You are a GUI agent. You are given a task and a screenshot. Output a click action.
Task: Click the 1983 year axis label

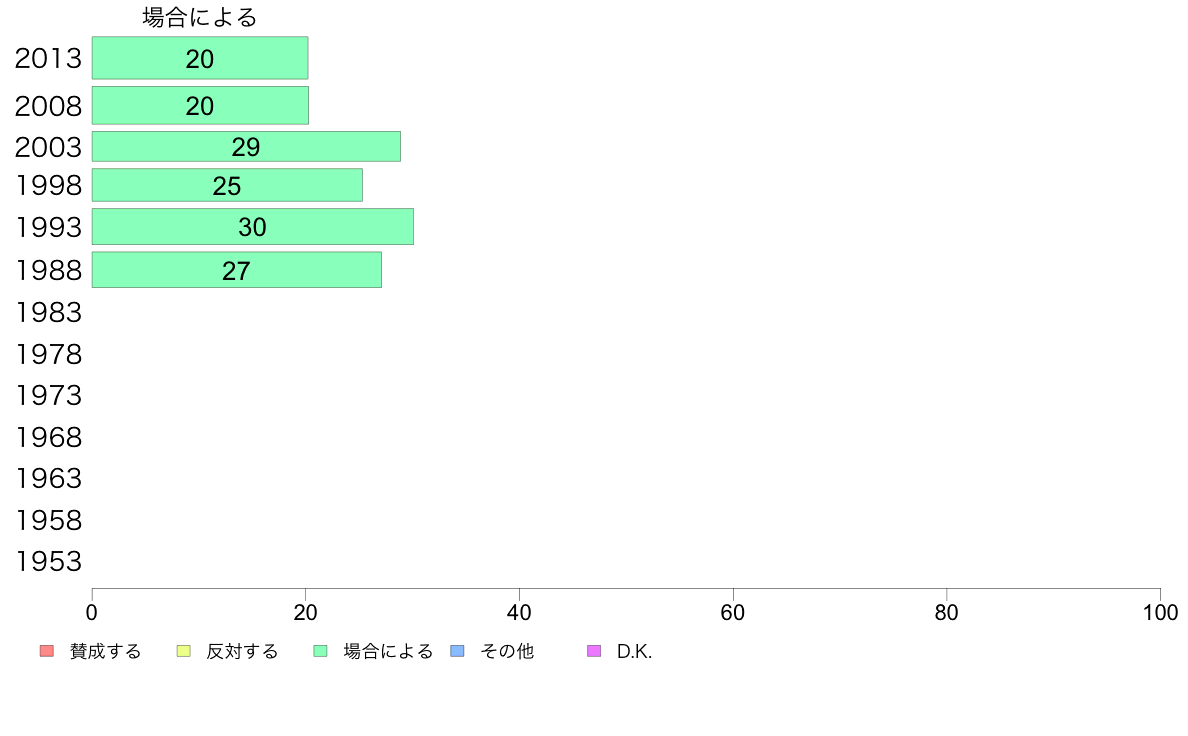point(48,312)
